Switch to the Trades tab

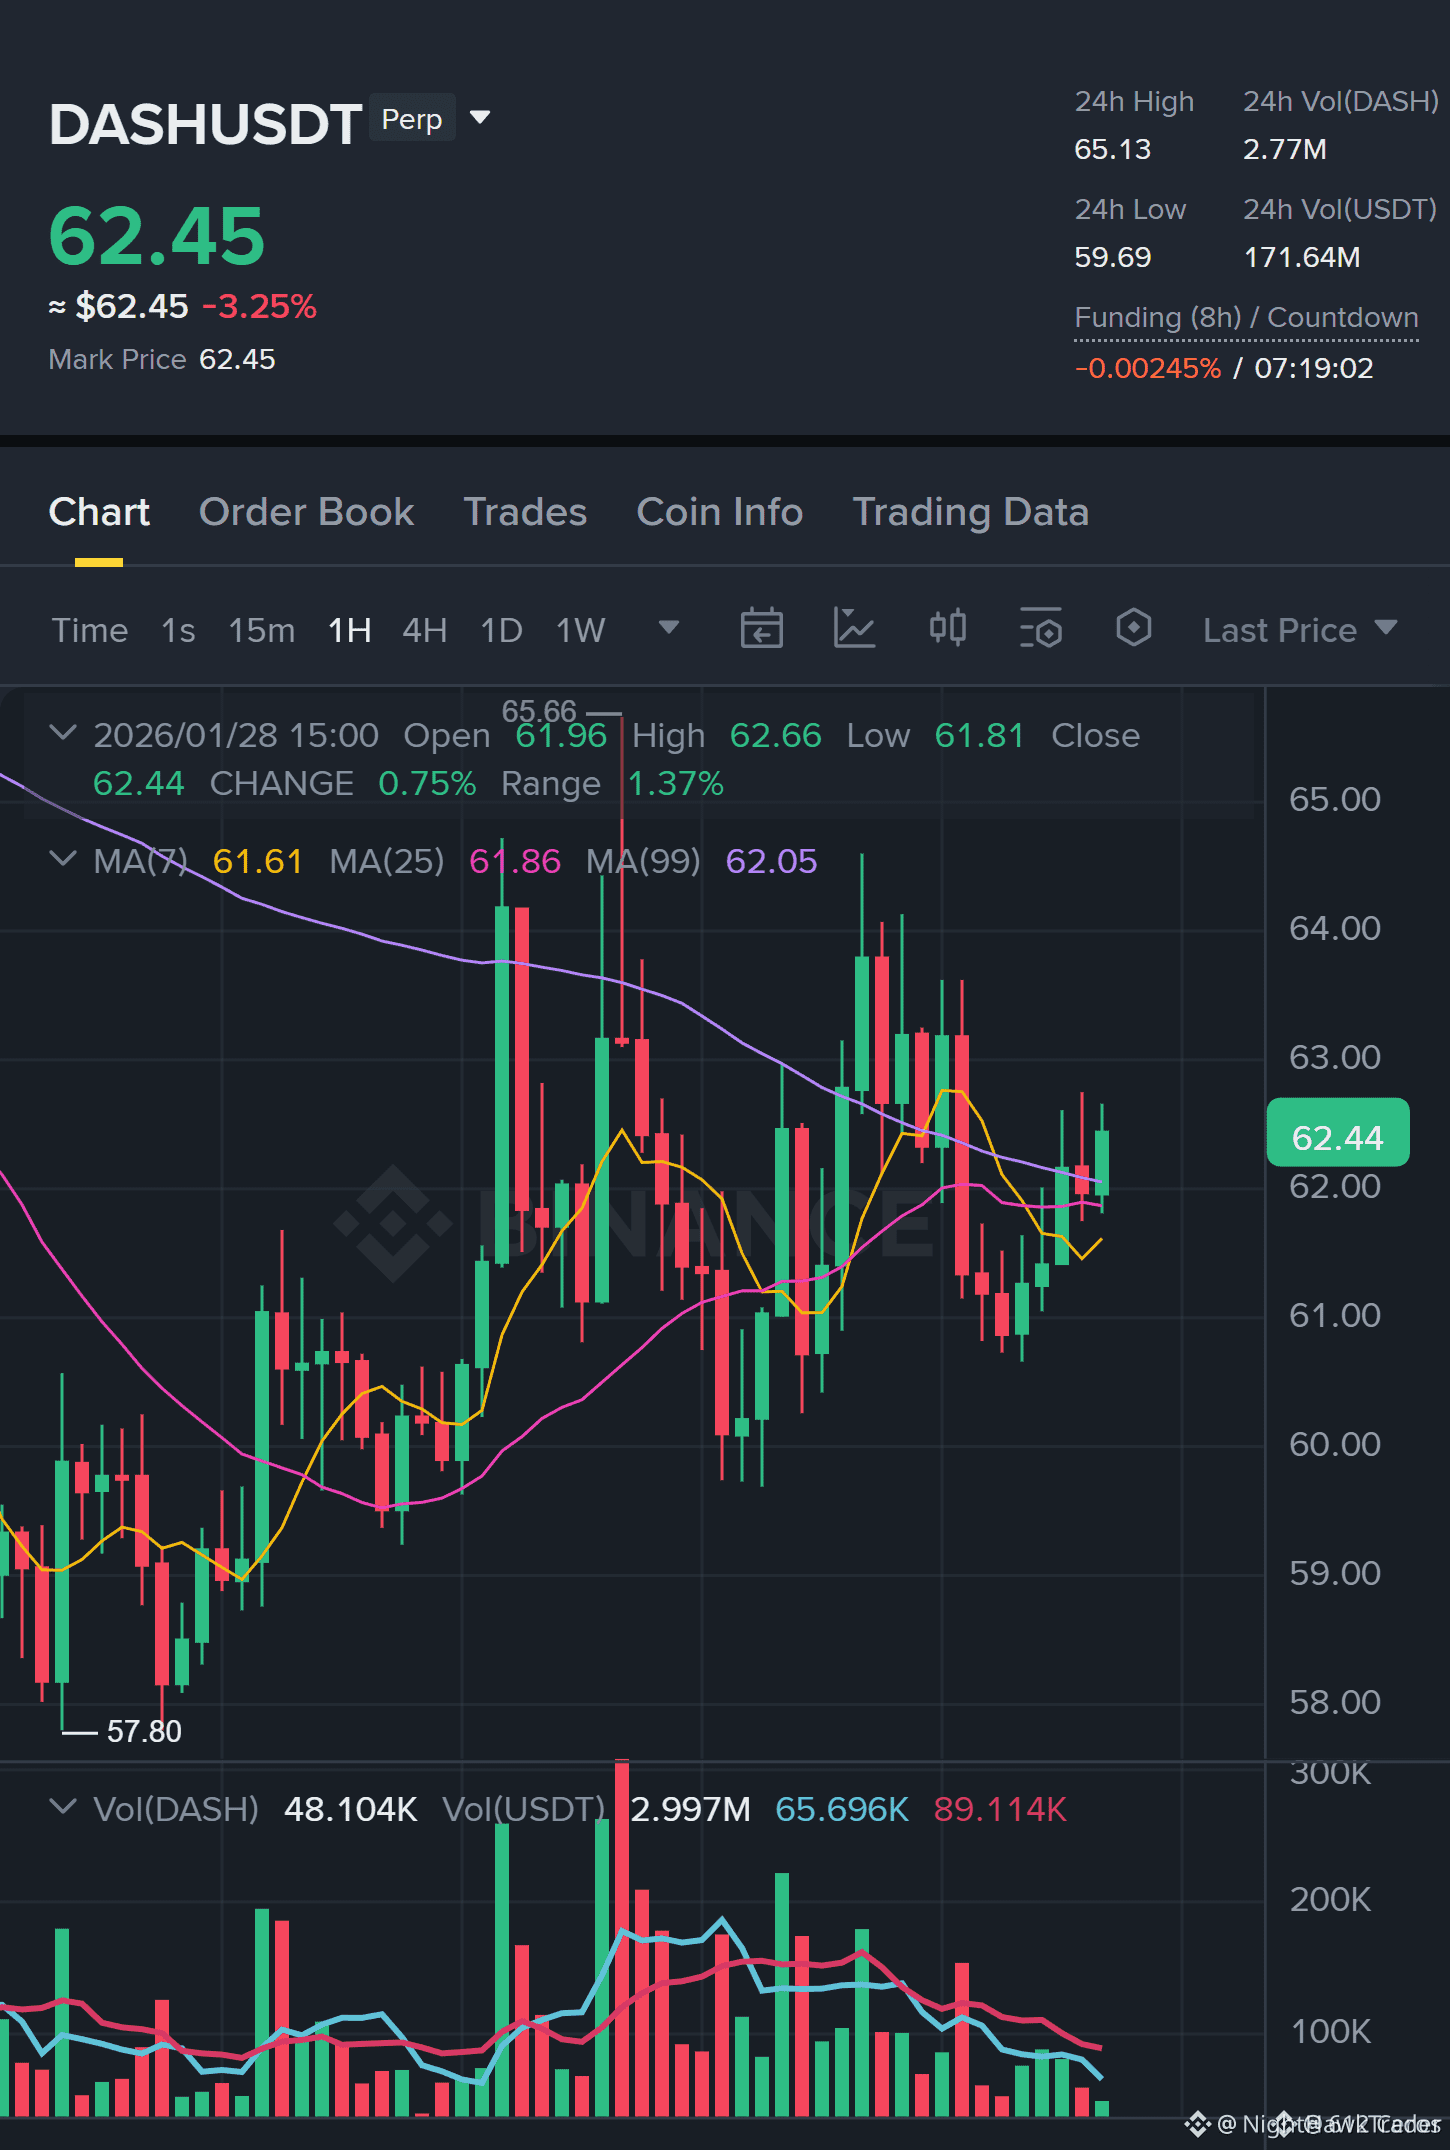click(x=525, y=512)
